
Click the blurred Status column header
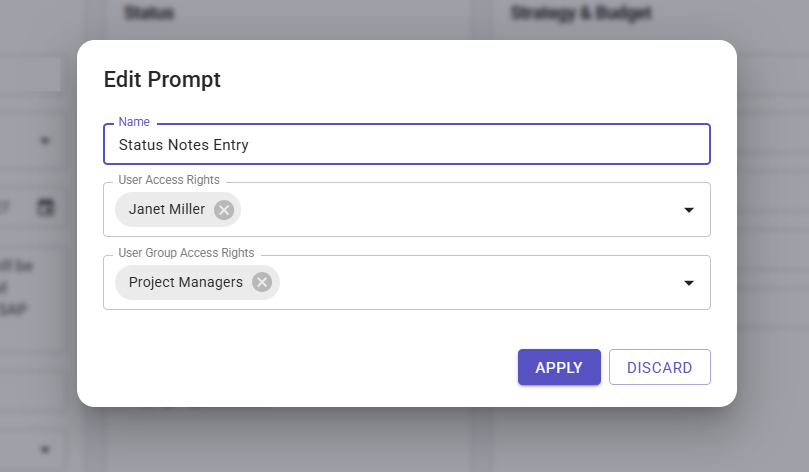click(150, 13)
